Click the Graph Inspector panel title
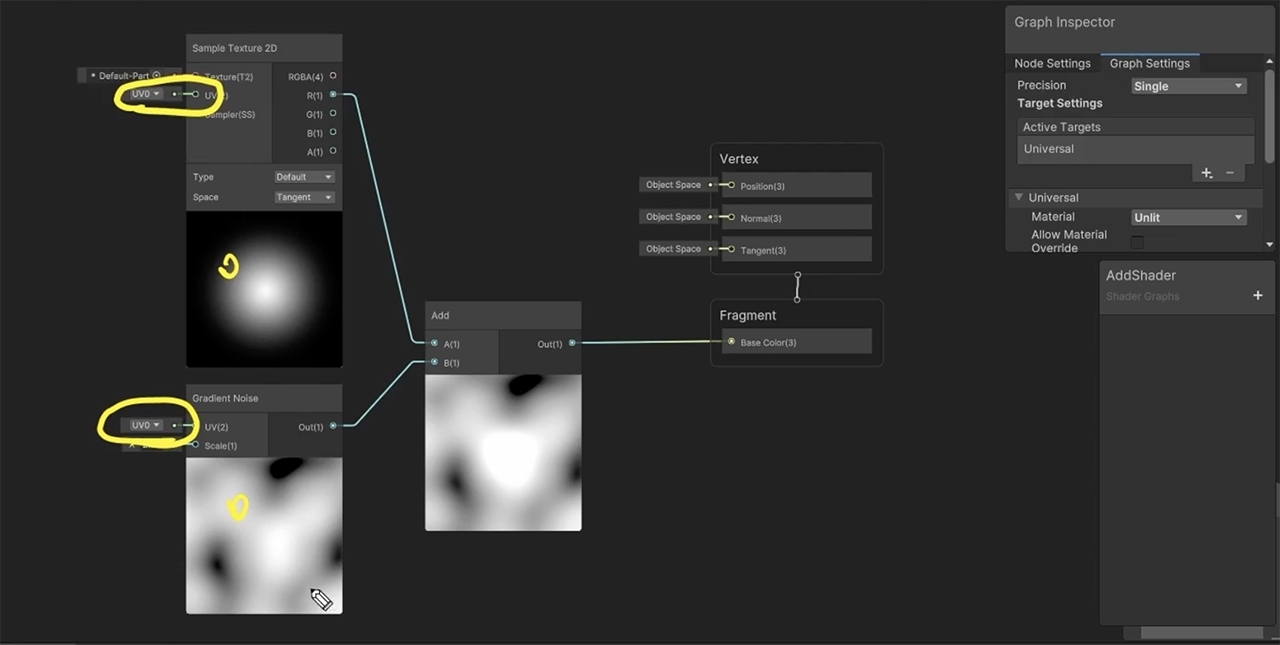 click(x=1064, y=22)
